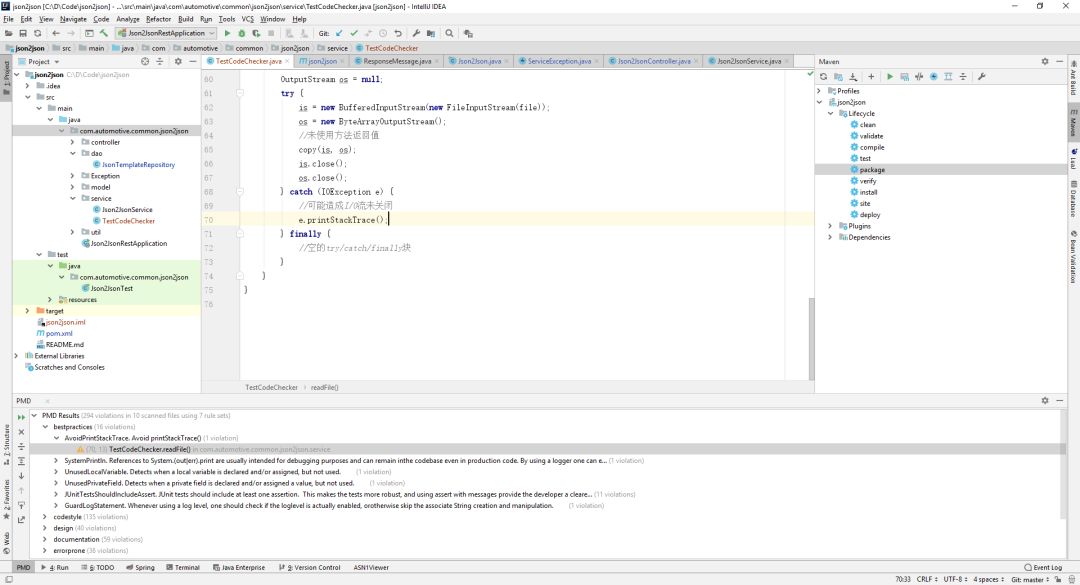The height and width of the screenshot is (585, 1080).
Task: Rerun PMD analysis green arrows icon
Action: 21,416
